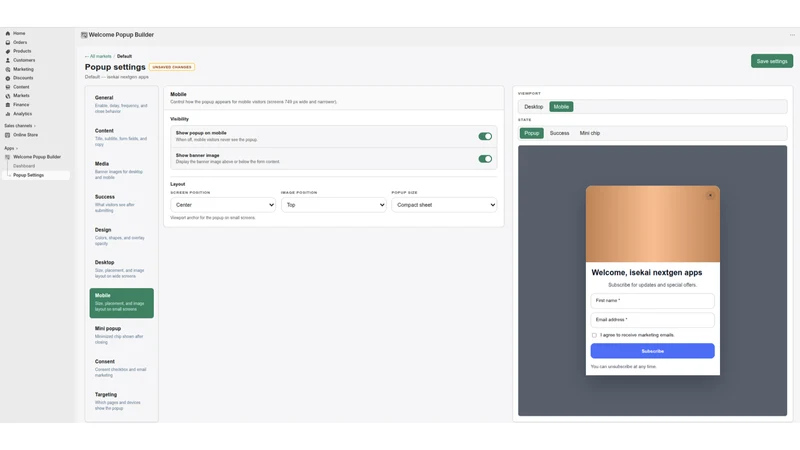The height and width of the screenshot is (450, 800).
Task: Click the Unsaved Changes badge
Action: pyautogui.click(x=172, y=67)
